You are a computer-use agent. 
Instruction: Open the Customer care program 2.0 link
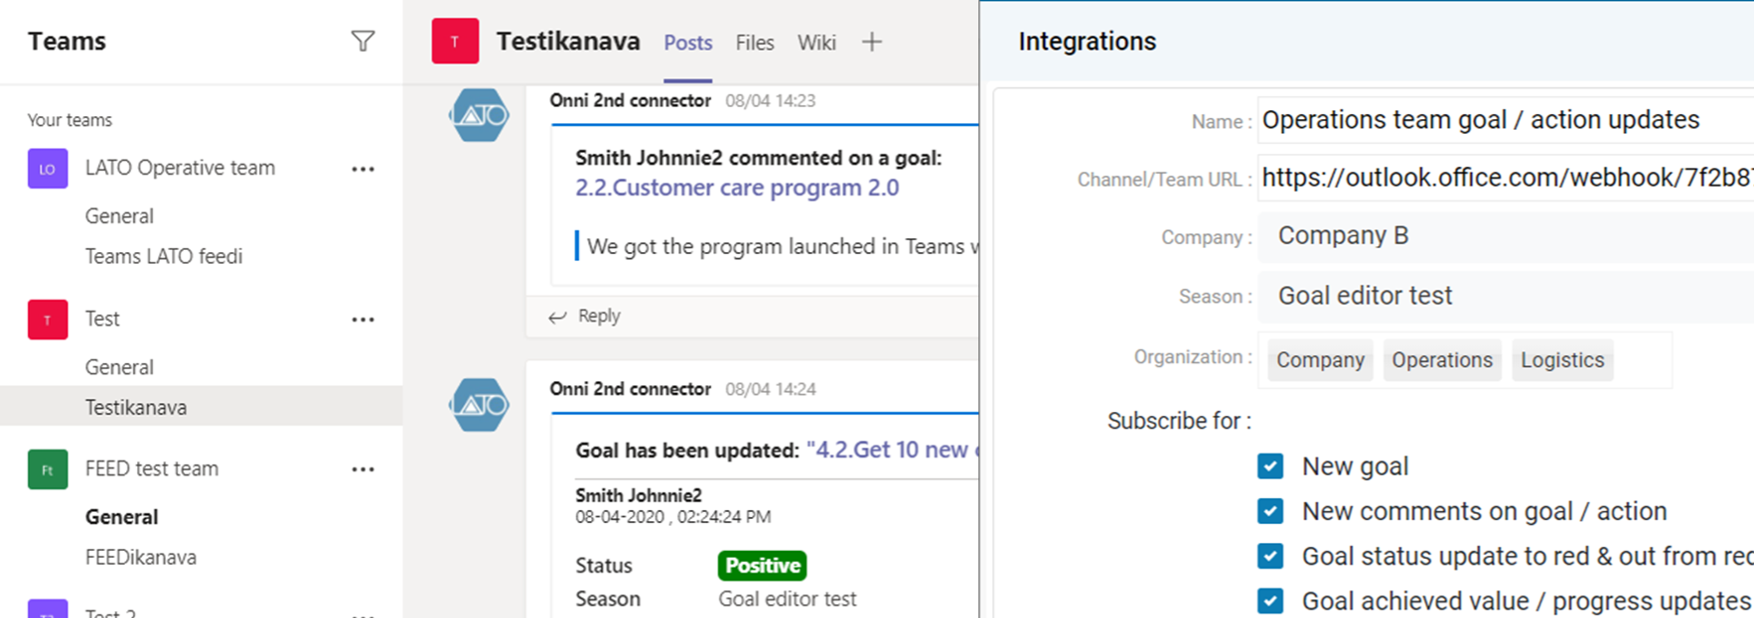pyautogui.click(x=737, y=188)
